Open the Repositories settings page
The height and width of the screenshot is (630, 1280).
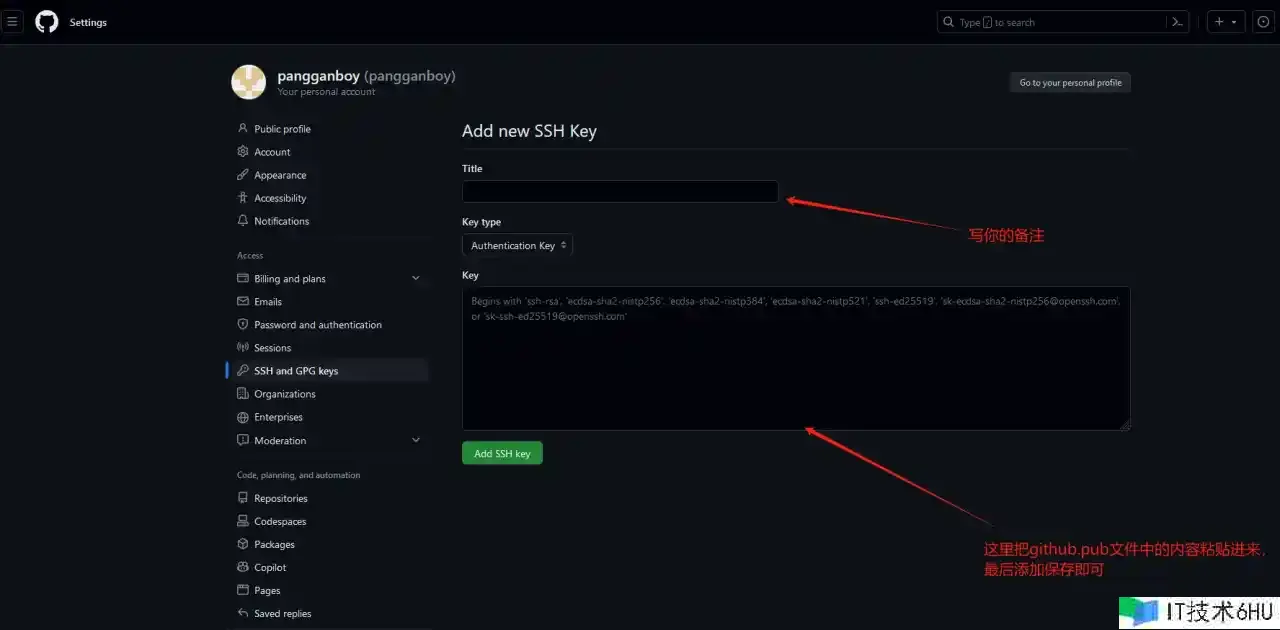(x=279, y=498)
